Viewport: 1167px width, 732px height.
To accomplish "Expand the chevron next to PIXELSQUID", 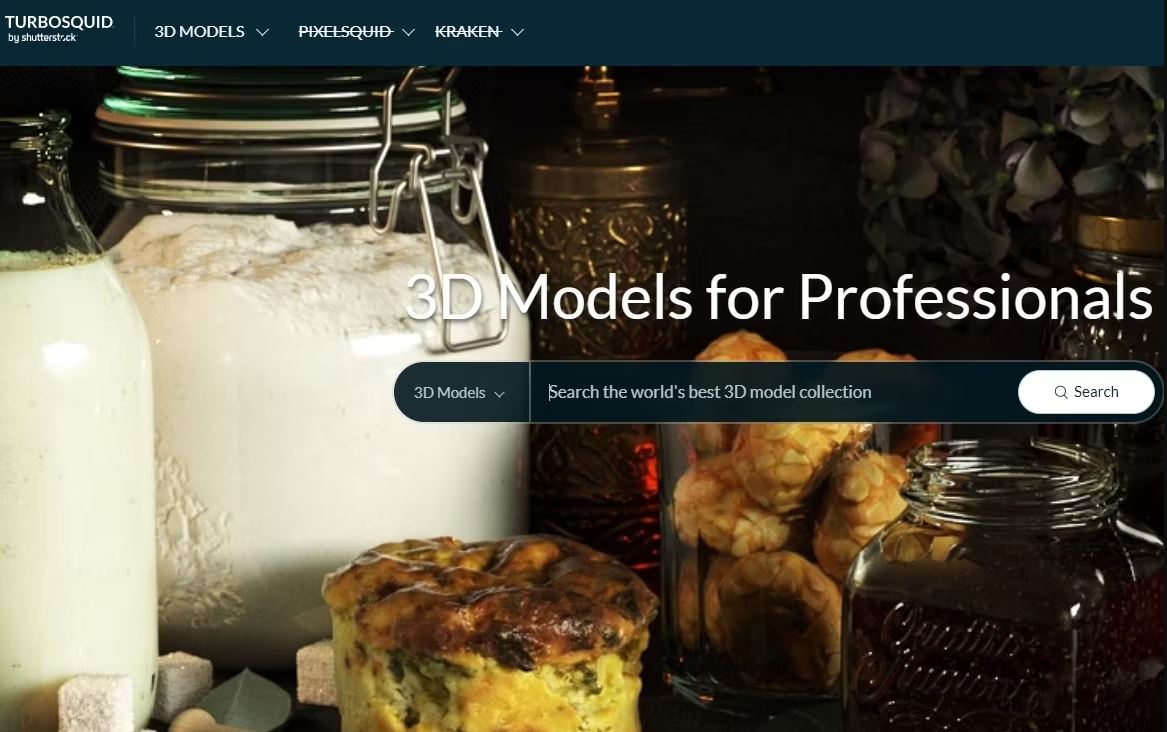I will [x=408, y=33].
